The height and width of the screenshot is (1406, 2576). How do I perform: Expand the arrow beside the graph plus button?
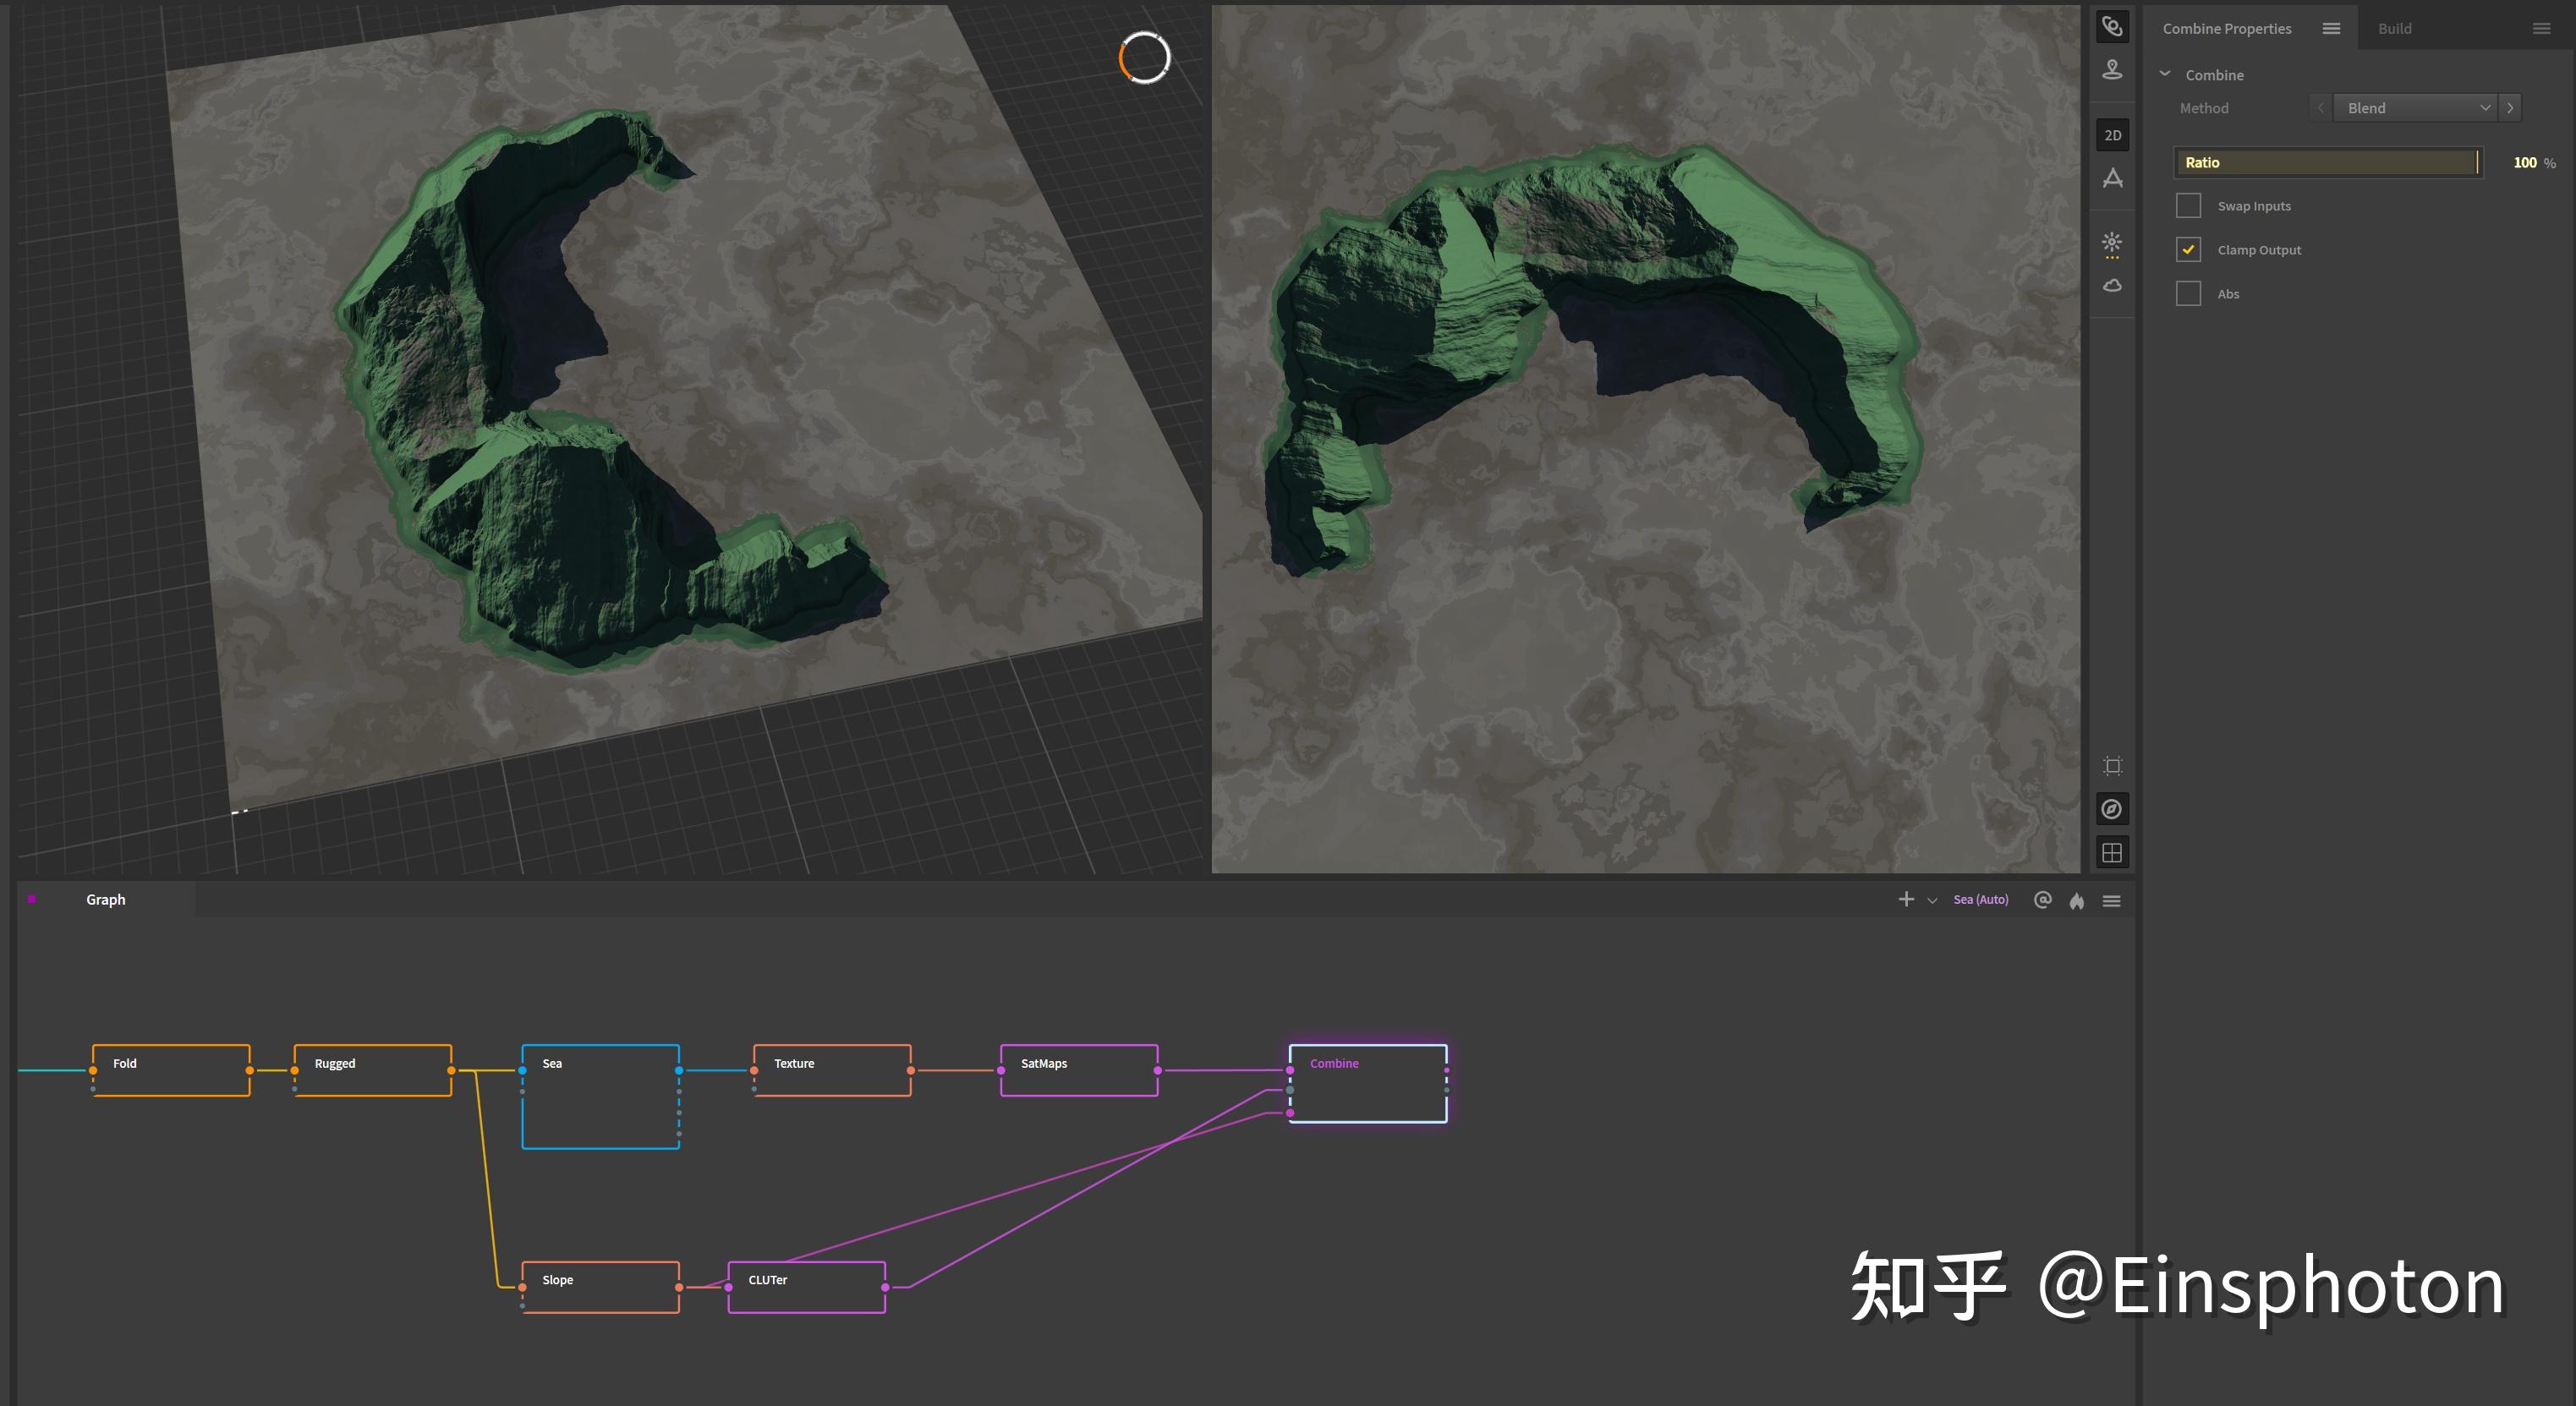pos(1932,901)
